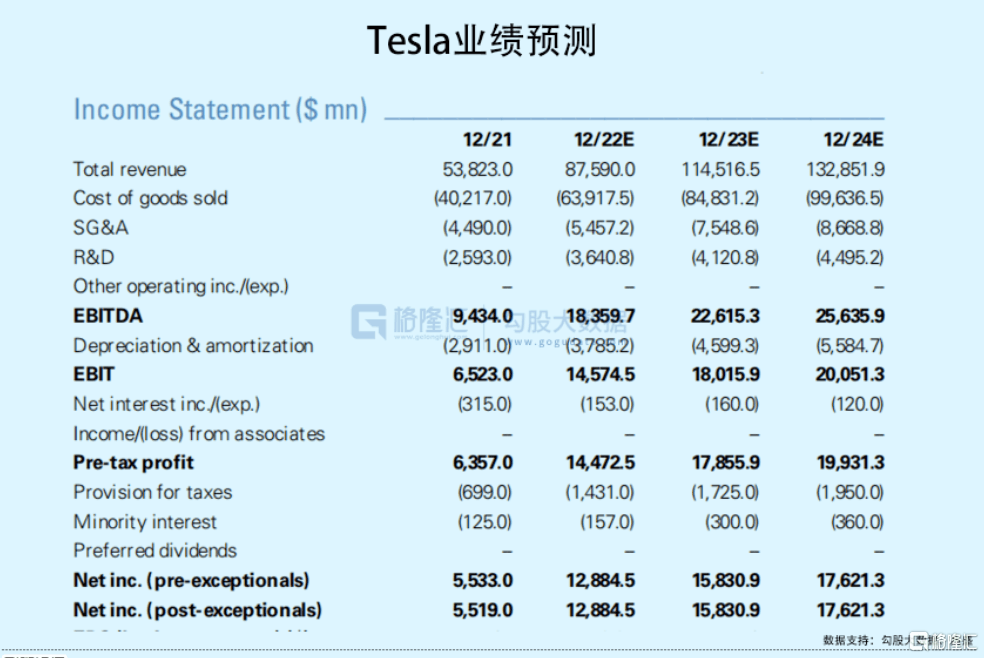The image size is (984, 658).
Task: Click the Cost of goods sold label
Action: click(x=151, y=198)
